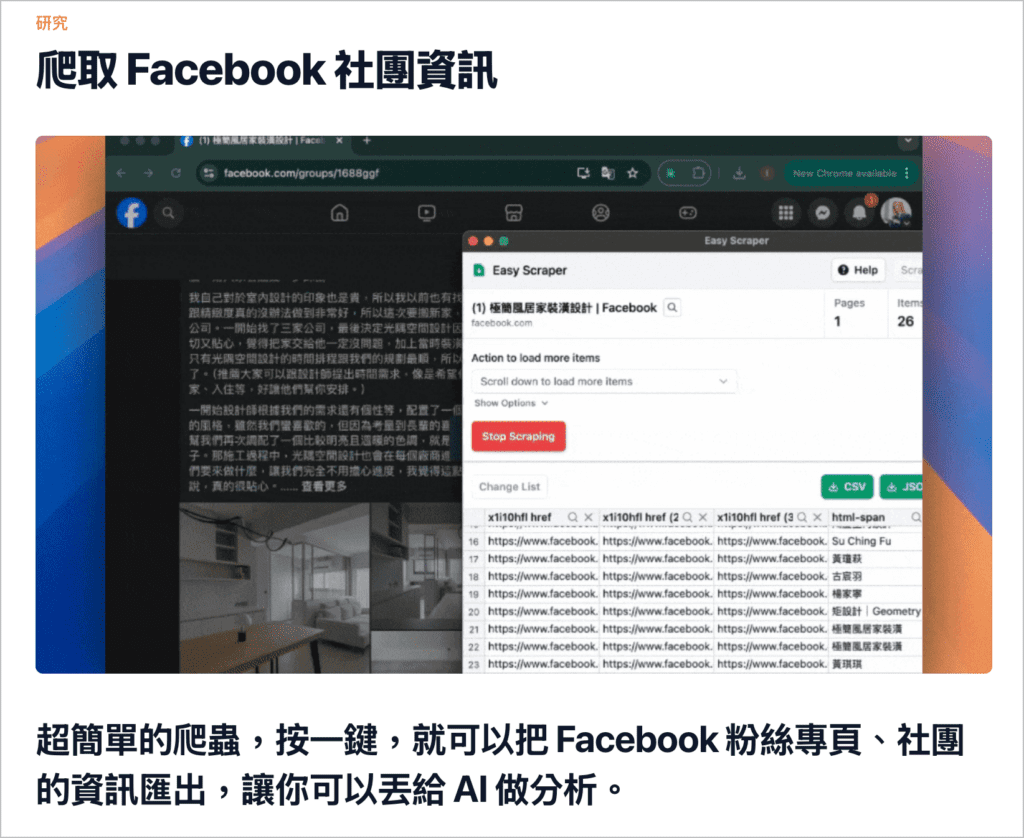
Task: Open Scroll down to load more items dropdown
Action: point(604,381)
